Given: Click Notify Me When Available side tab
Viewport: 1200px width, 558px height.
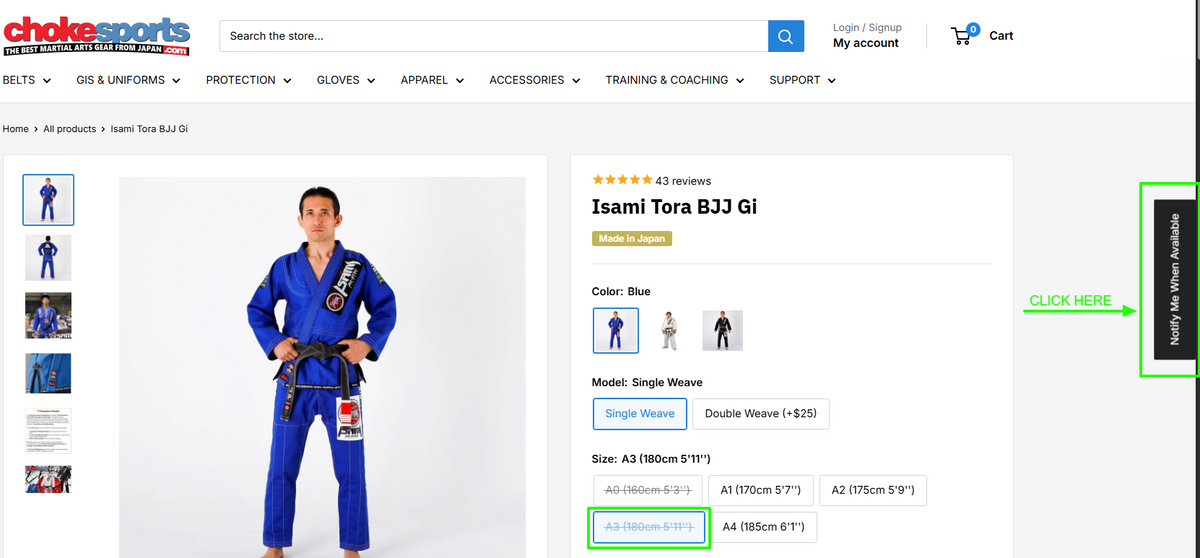Looking at the screenshot, I should pyautogui.click(x=1175, y=279).
